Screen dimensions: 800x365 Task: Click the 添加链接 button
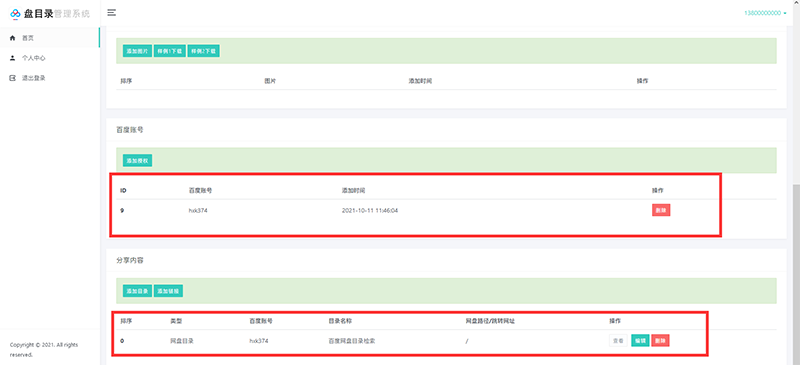(168, 291)
